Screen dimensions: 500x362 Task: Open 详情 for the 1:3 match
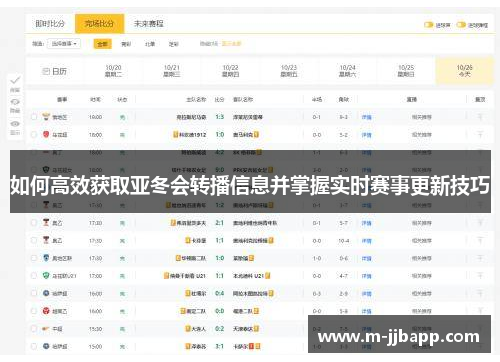[x=366, y=117]
